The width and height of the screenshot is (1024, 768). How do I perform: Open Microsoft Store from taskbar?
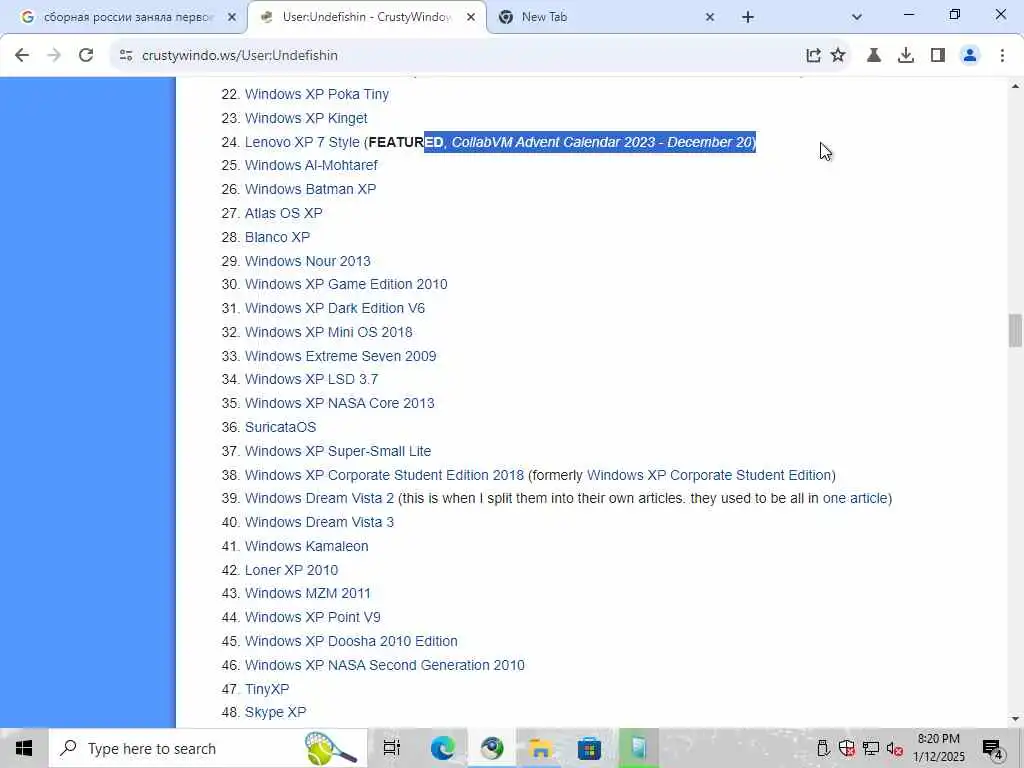589,748
